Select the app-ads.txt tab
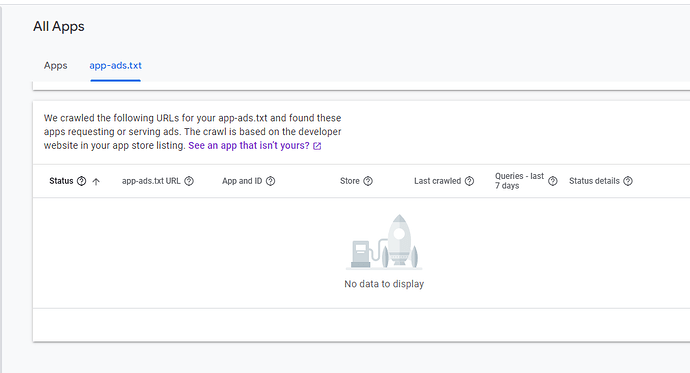The height and width of the screenshot is (373, 690). 115,66
